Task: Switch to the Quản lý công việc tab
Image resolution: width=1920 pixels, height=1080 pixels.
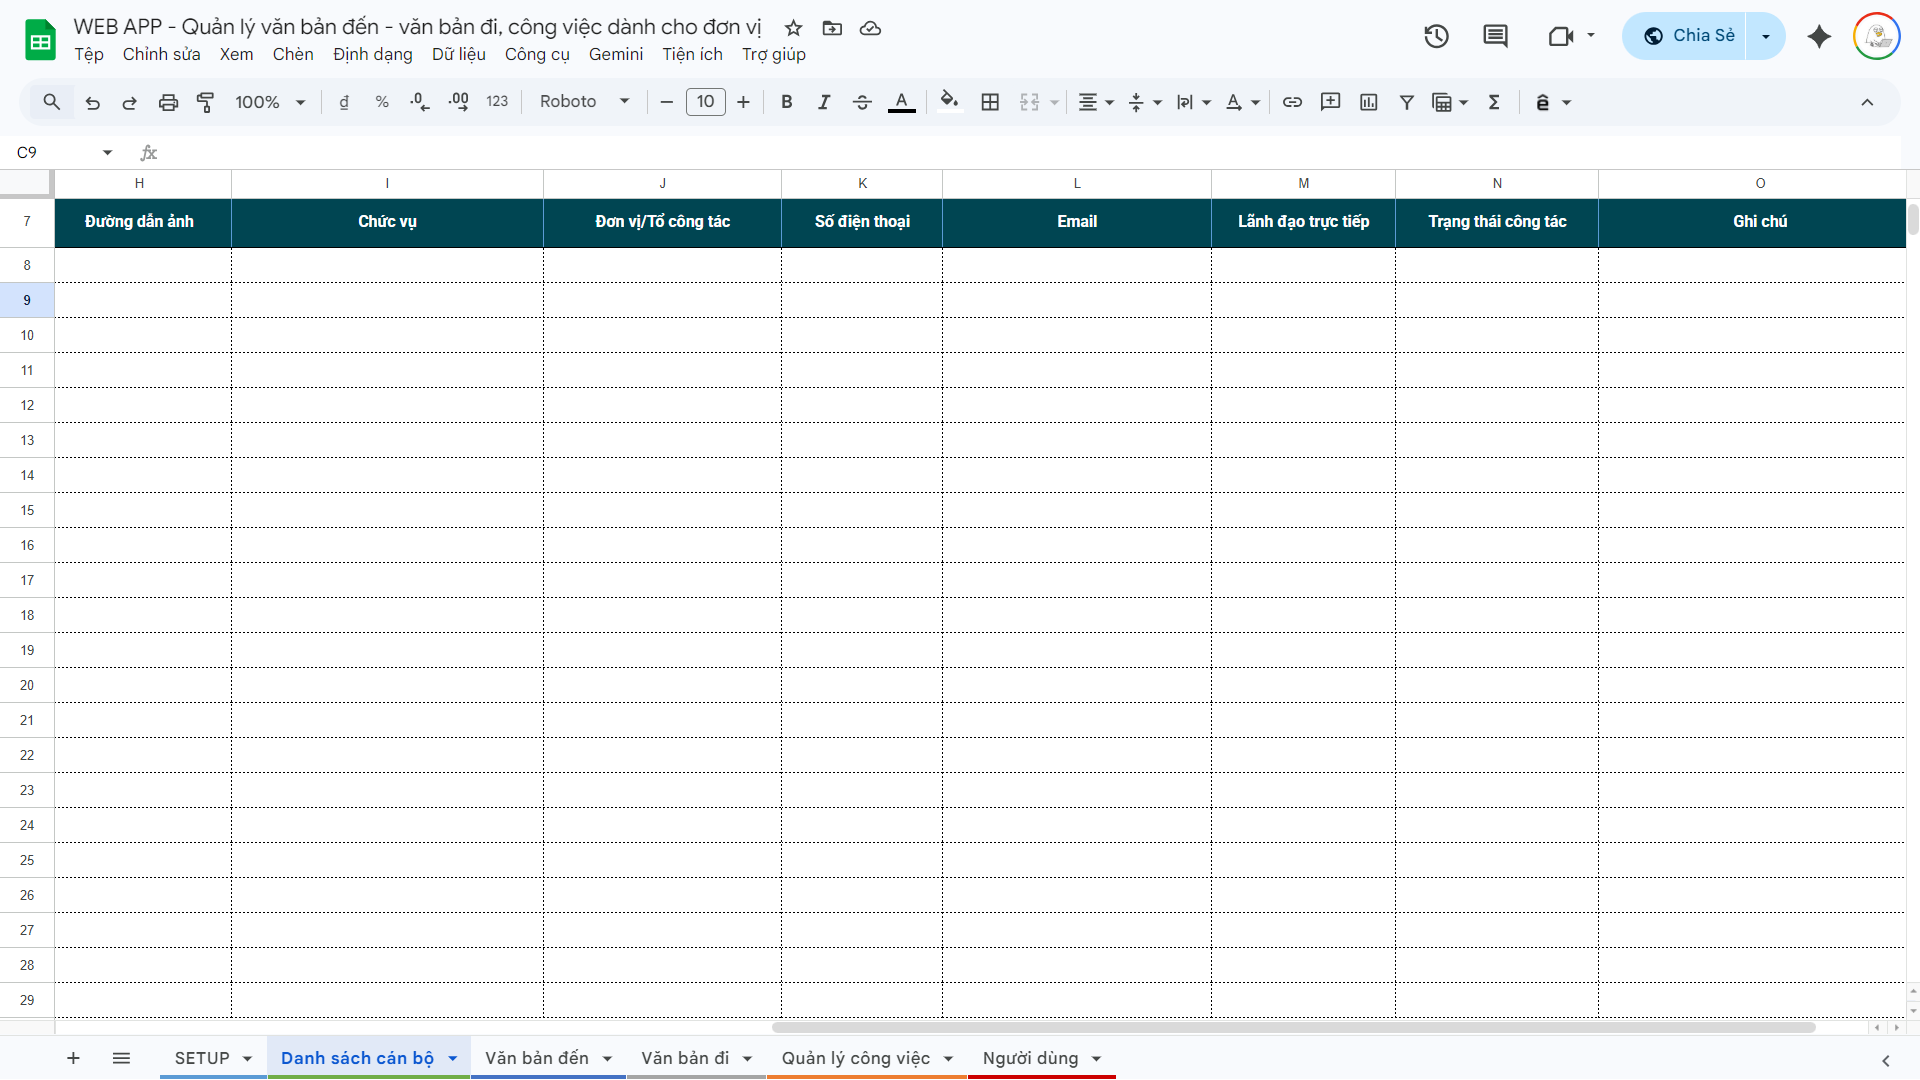Action: click(855, 1058)
